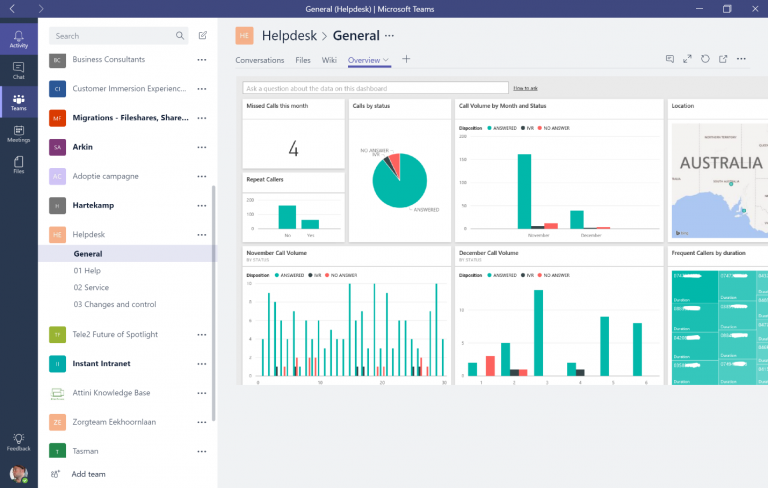Collapse the Helpdesk team in list
The width and height of the screenshot is (768, 488).
89,234
